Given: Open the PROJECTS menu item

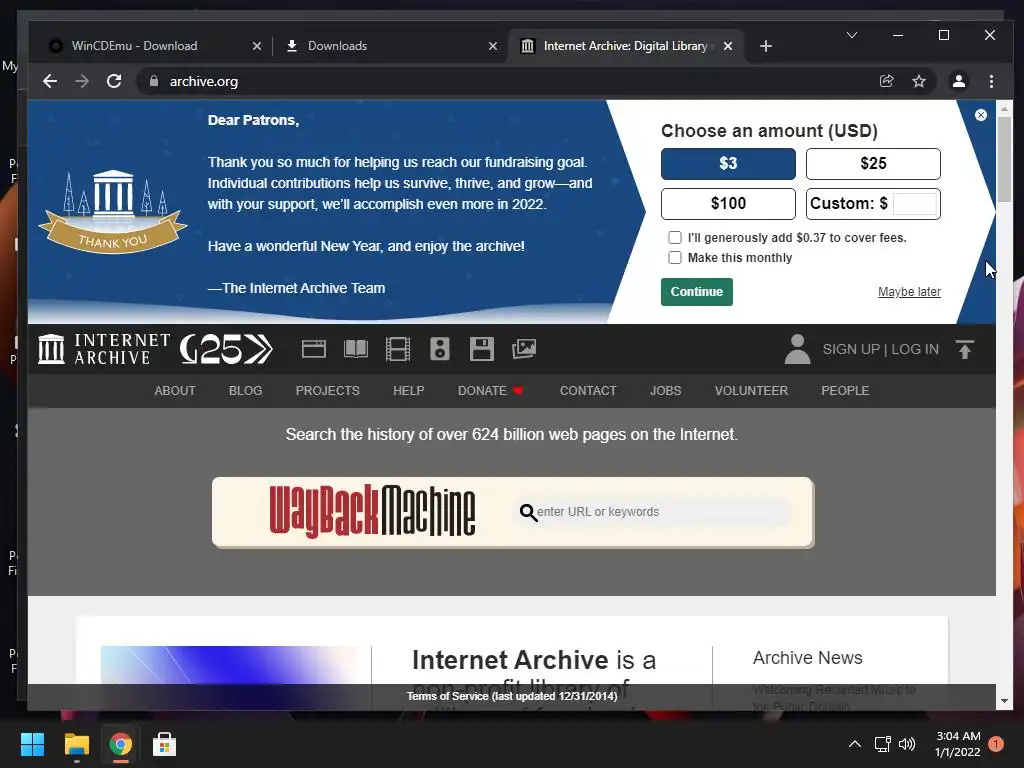Looking at the screenshot, I should pyautogui.click(x=328, y=391).
